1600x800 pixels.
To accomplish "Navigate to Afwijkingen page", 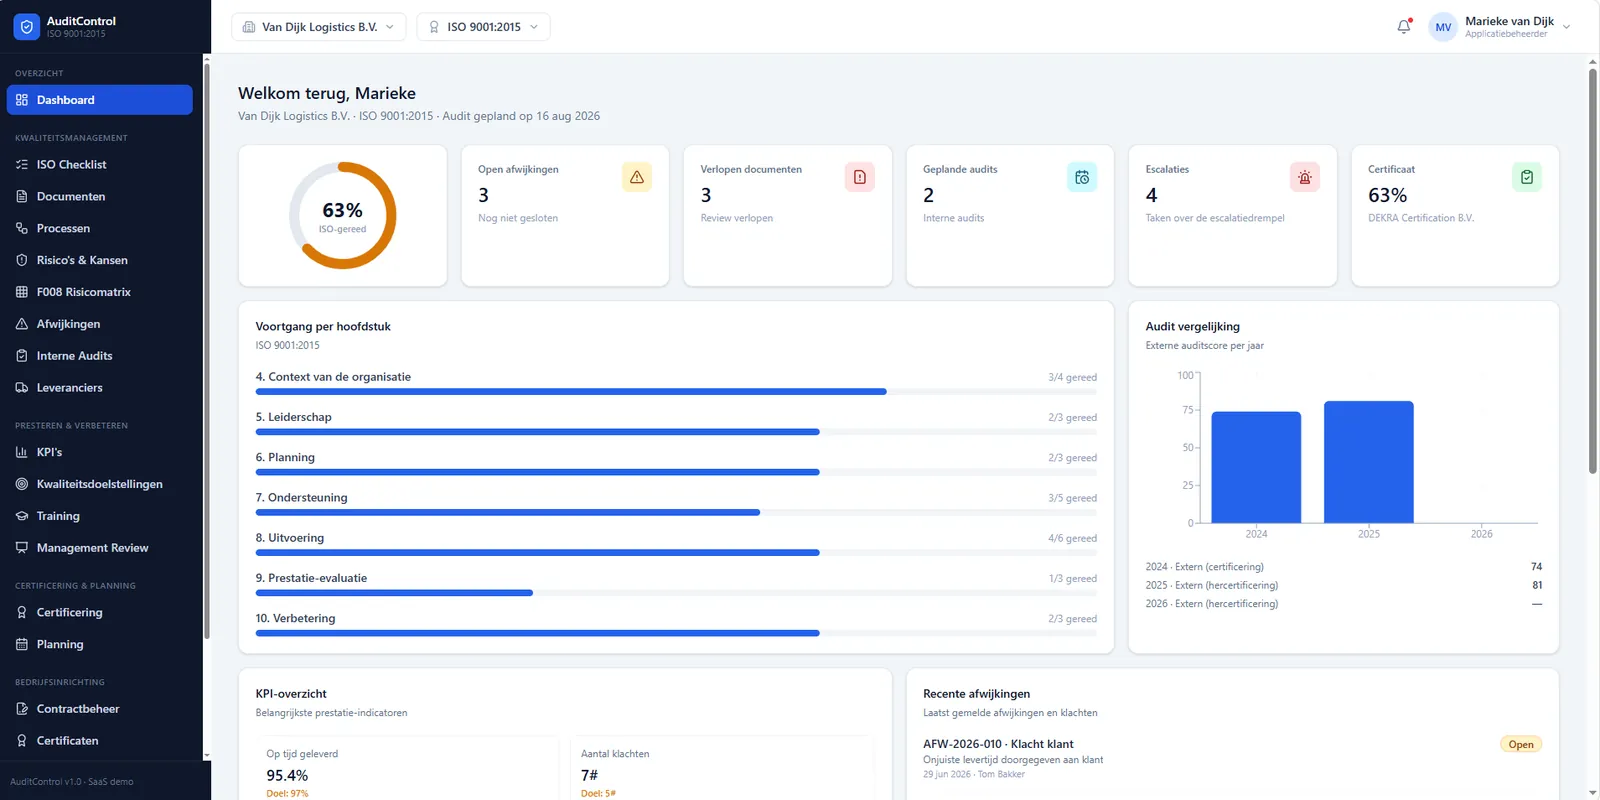I will point(99,324).
